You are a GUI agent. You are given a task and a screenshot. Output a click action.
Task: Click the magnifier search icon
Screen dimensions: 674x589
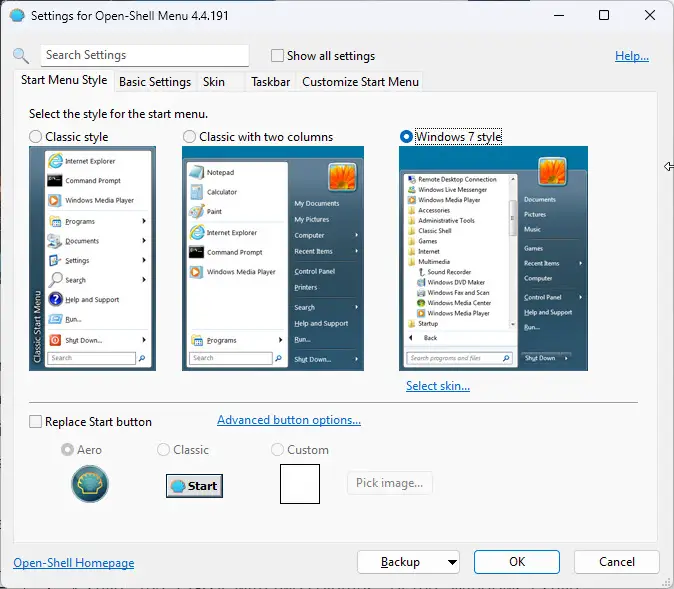click(x=21, y=56)
